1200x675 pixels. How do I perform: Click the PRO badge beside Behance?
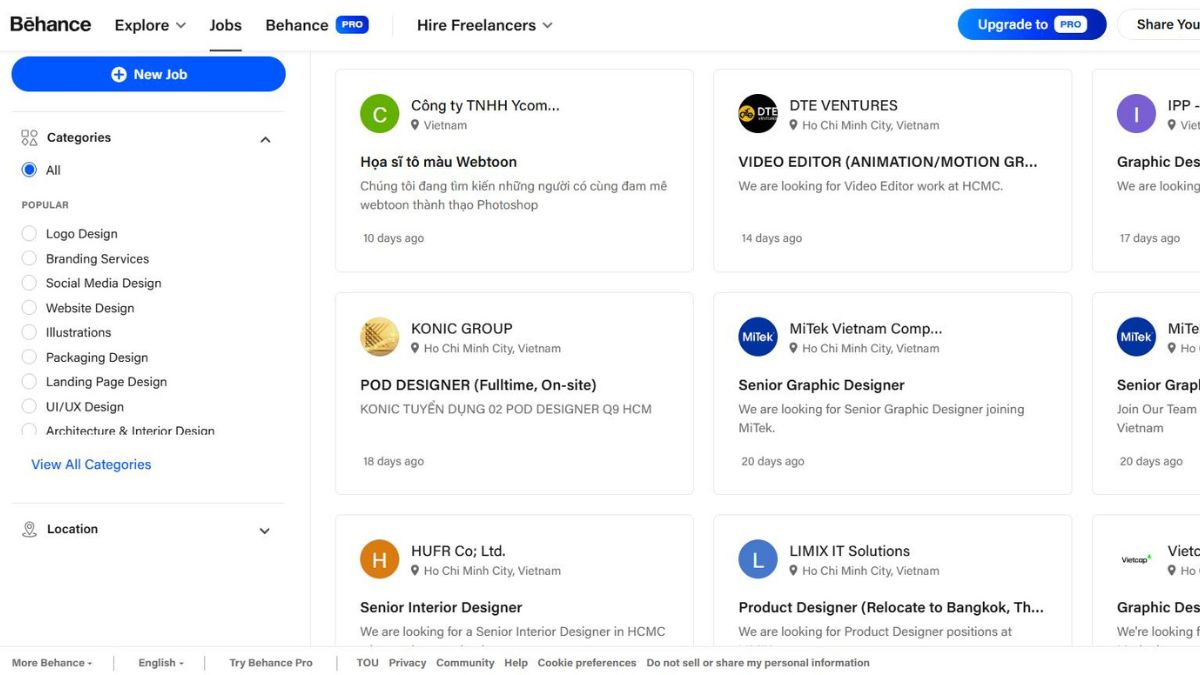click(x=352, y=25)
